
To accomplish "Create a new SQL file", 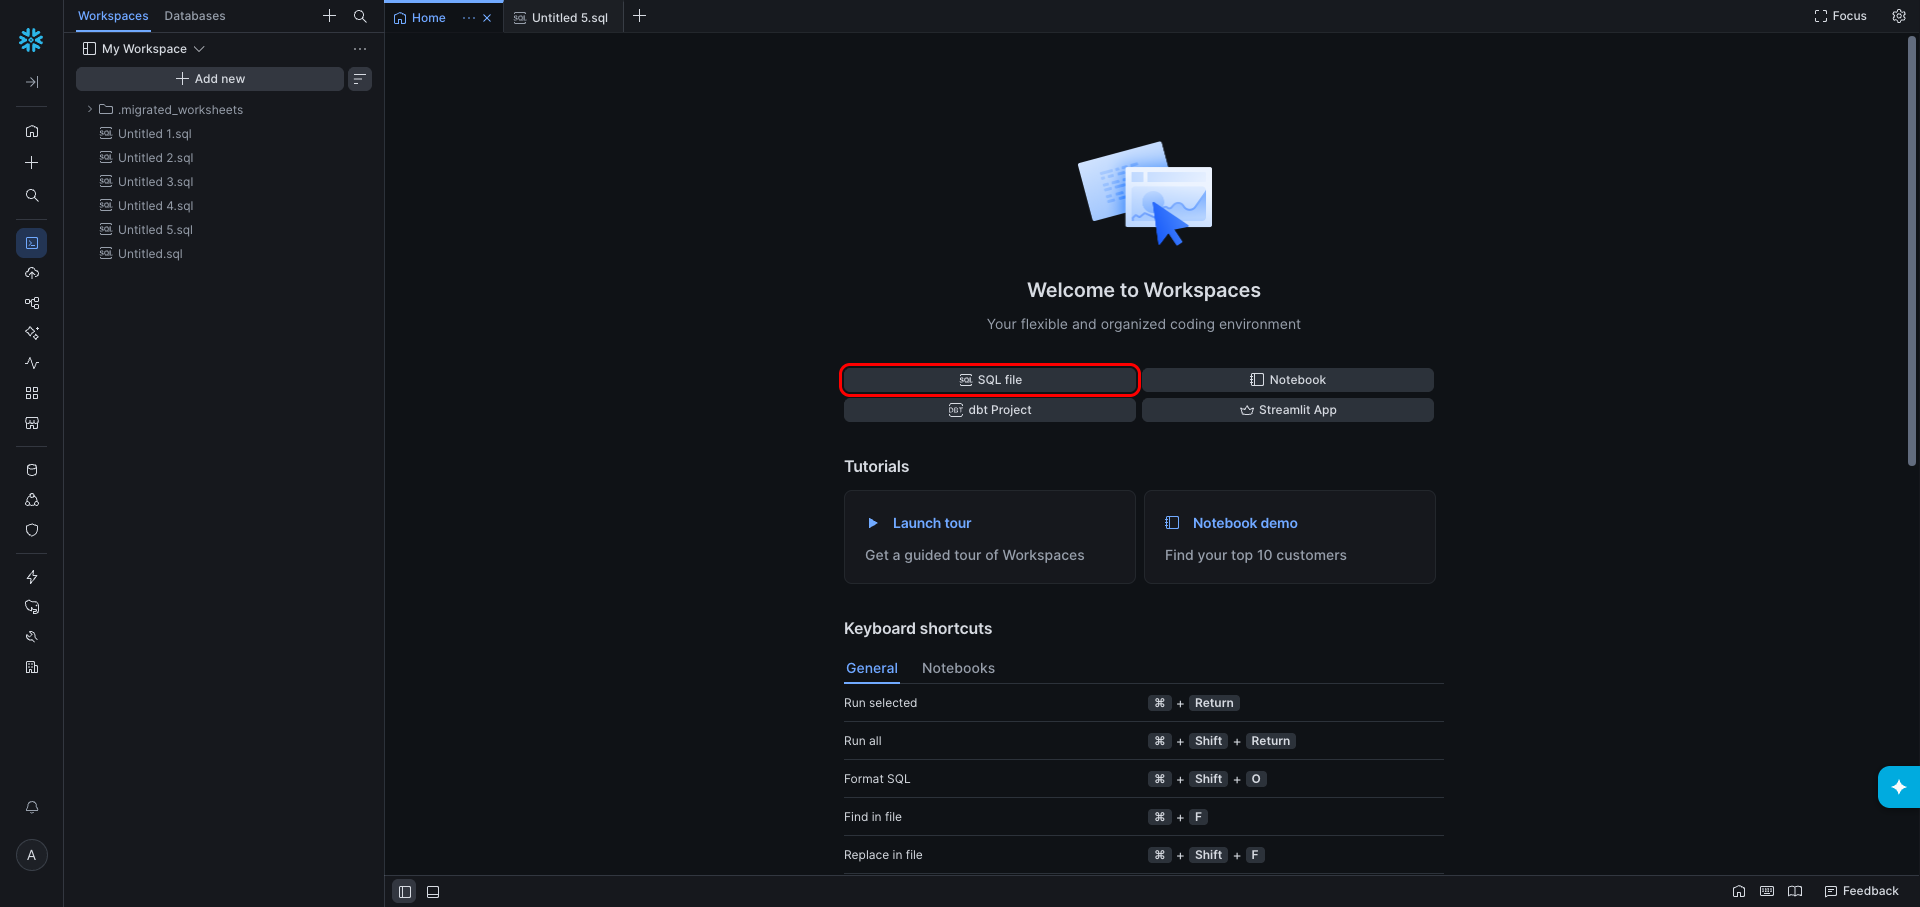I will click(x=990, y=380).
